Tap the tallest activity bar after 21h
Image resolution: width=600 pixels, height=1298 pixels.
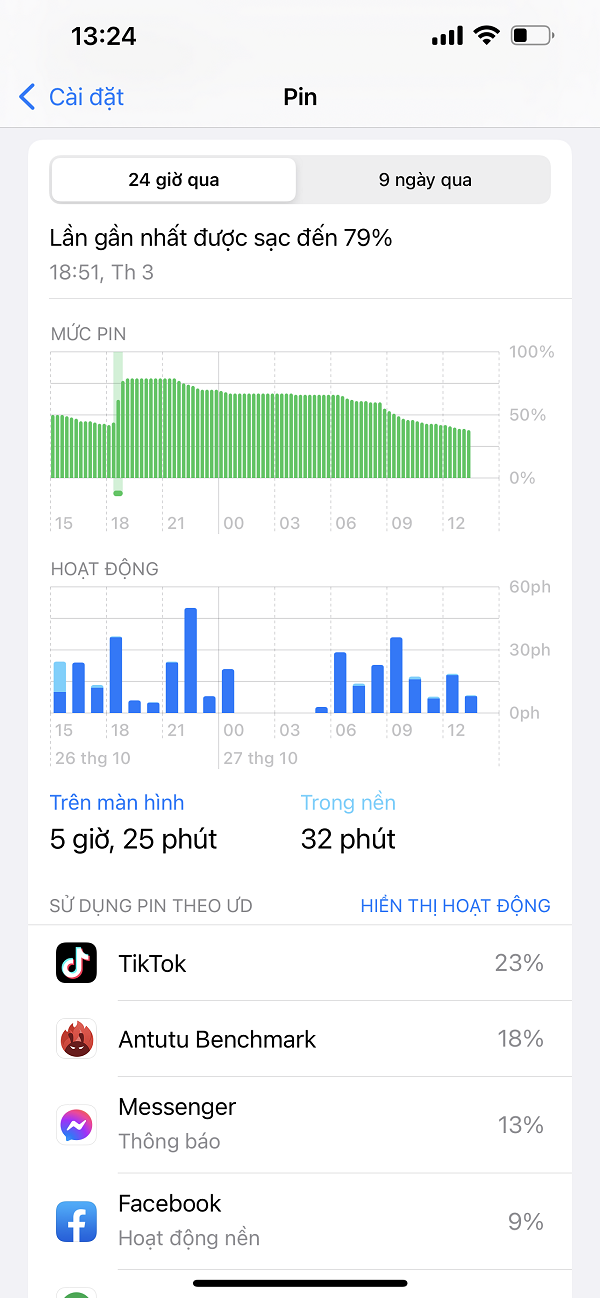(x=190, y=660)
